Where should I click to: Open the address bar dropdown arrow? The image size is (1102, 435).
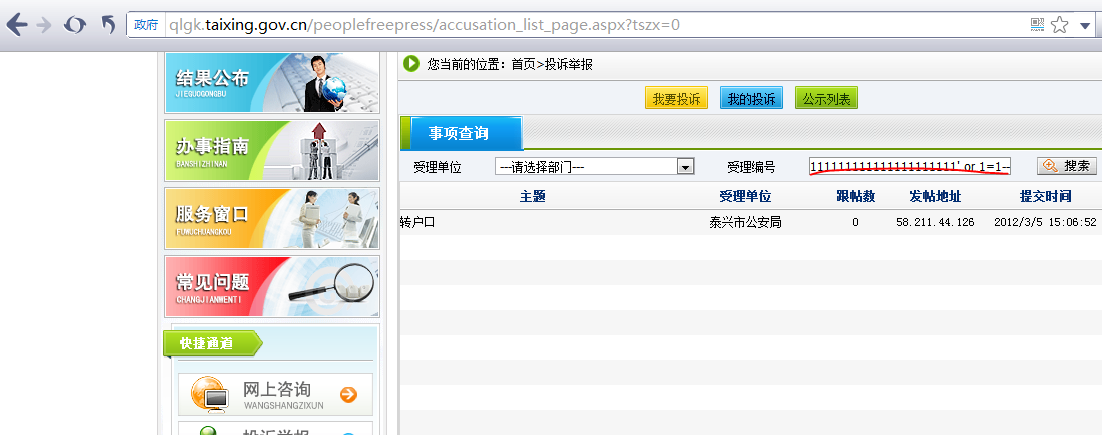(1085, 27)
